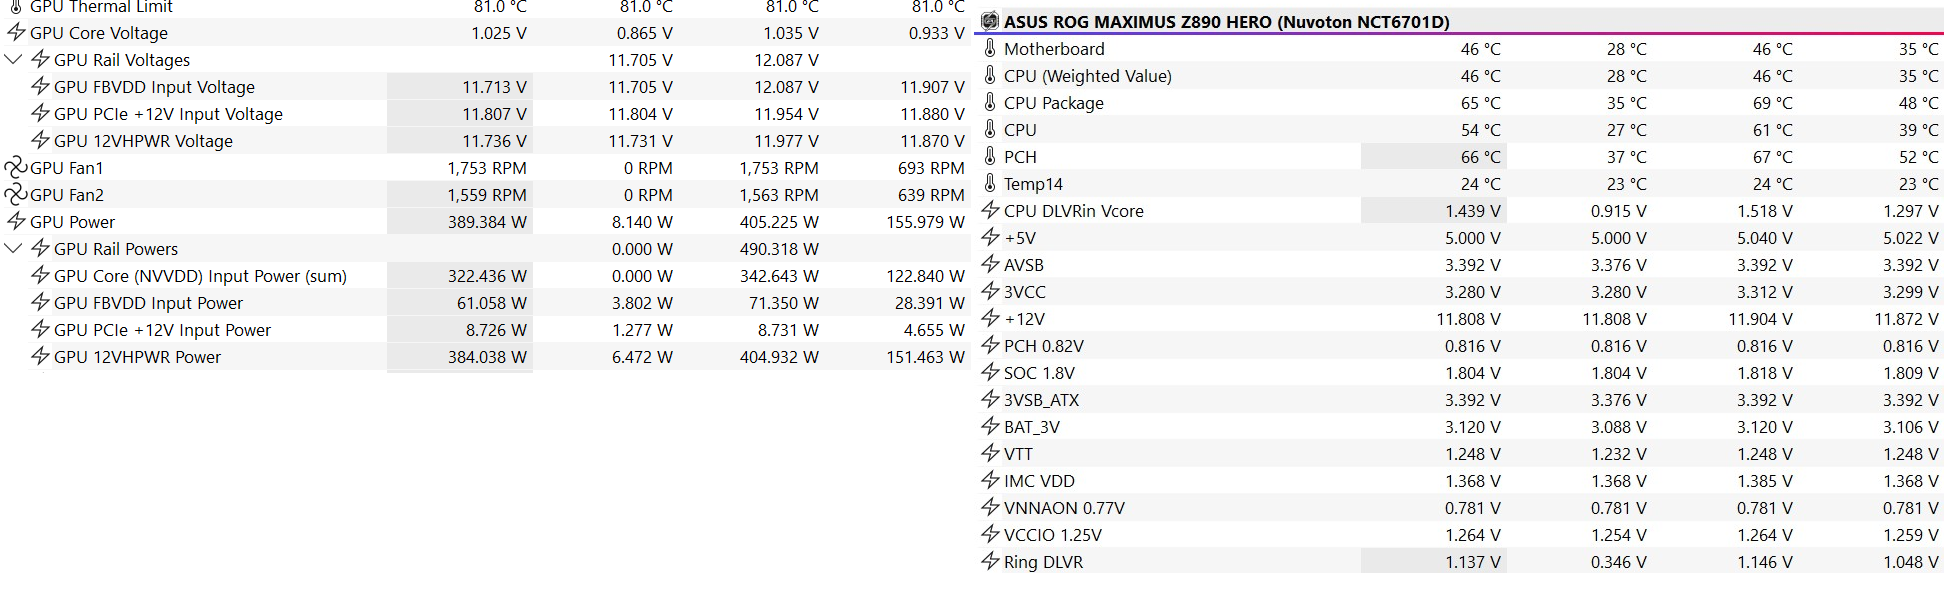Click the GPU 12VHPWR Voltage bolt icon
The image size is (1946, 590).
pos(40,140)
